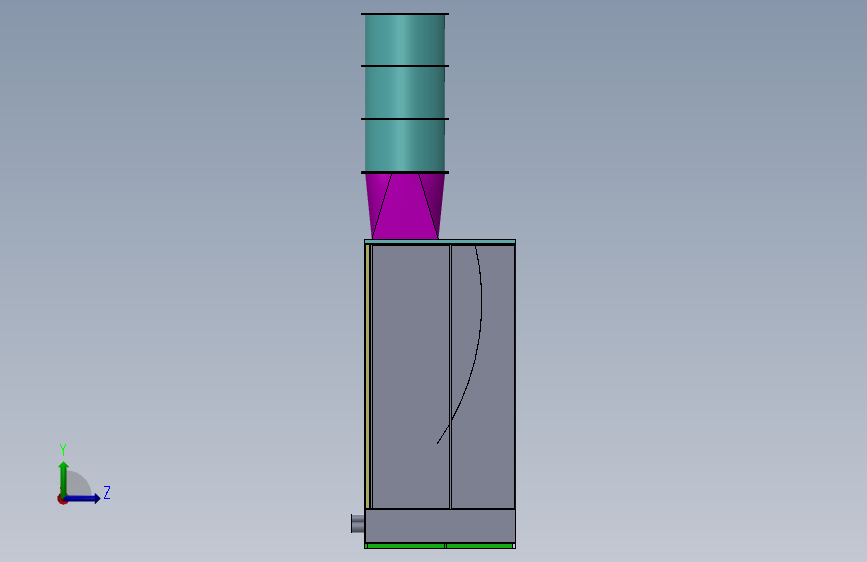
Task: Click the Z label of the triad
Action: click(x=107, y=492)
